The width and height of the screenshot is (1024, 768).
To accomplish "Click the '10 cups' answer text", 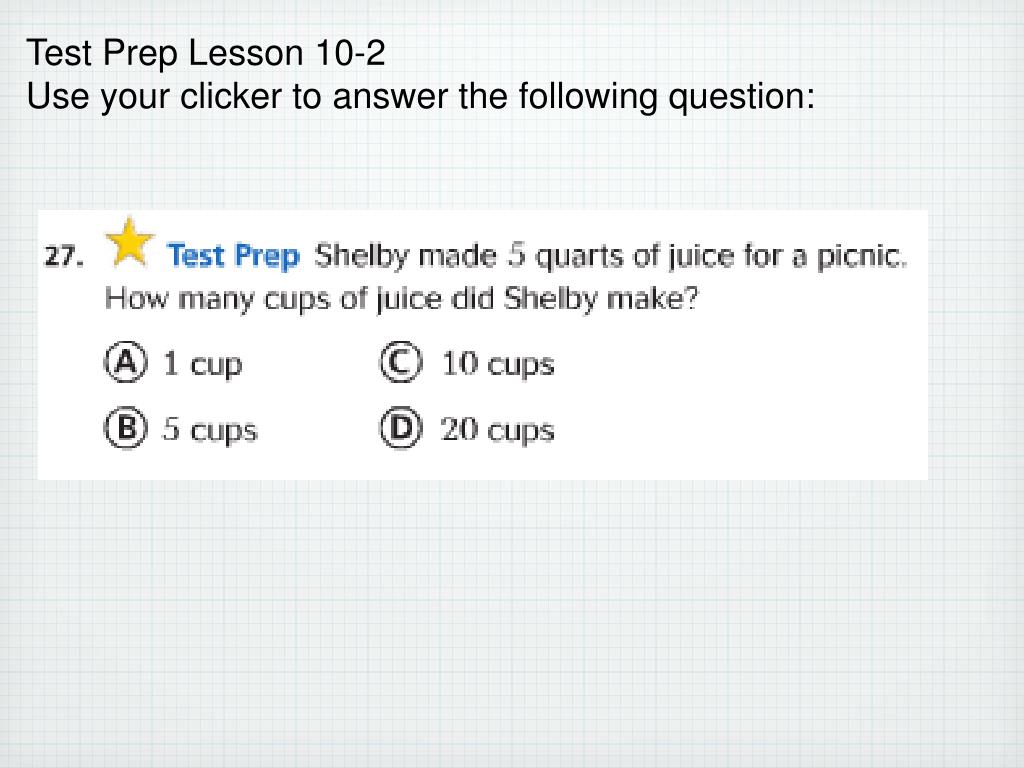I will tap(498, 364).
